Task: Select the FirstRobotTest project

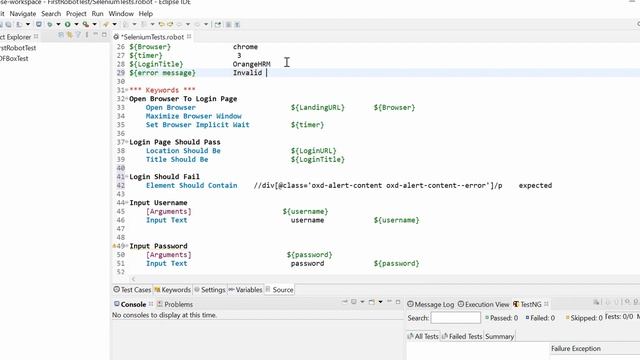Action: click(x=18, y=48)
